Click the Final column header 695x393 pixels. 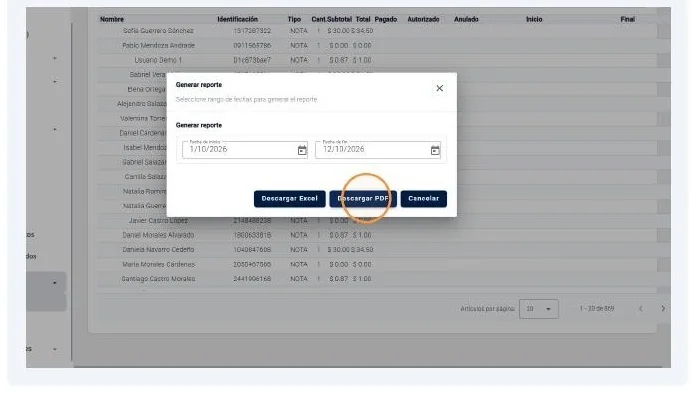point(628,19)
